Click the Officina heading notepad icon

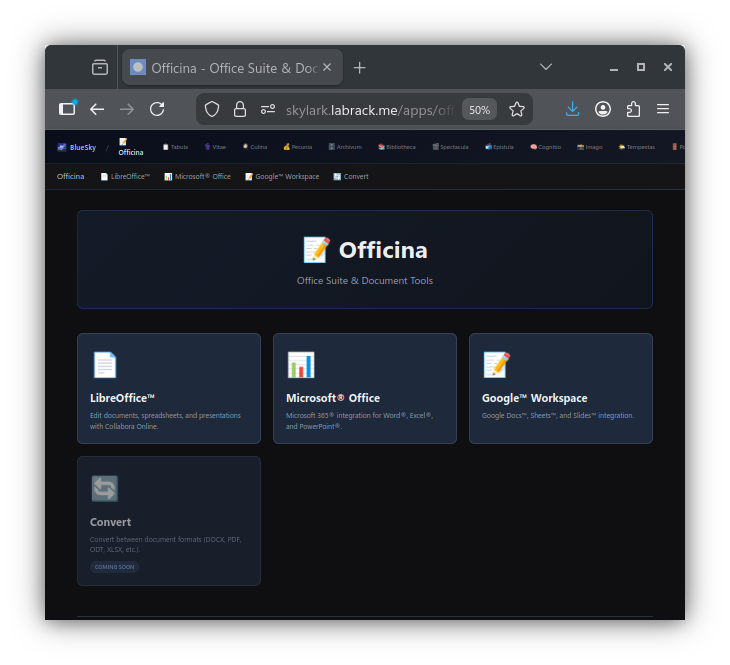[317, 250]
